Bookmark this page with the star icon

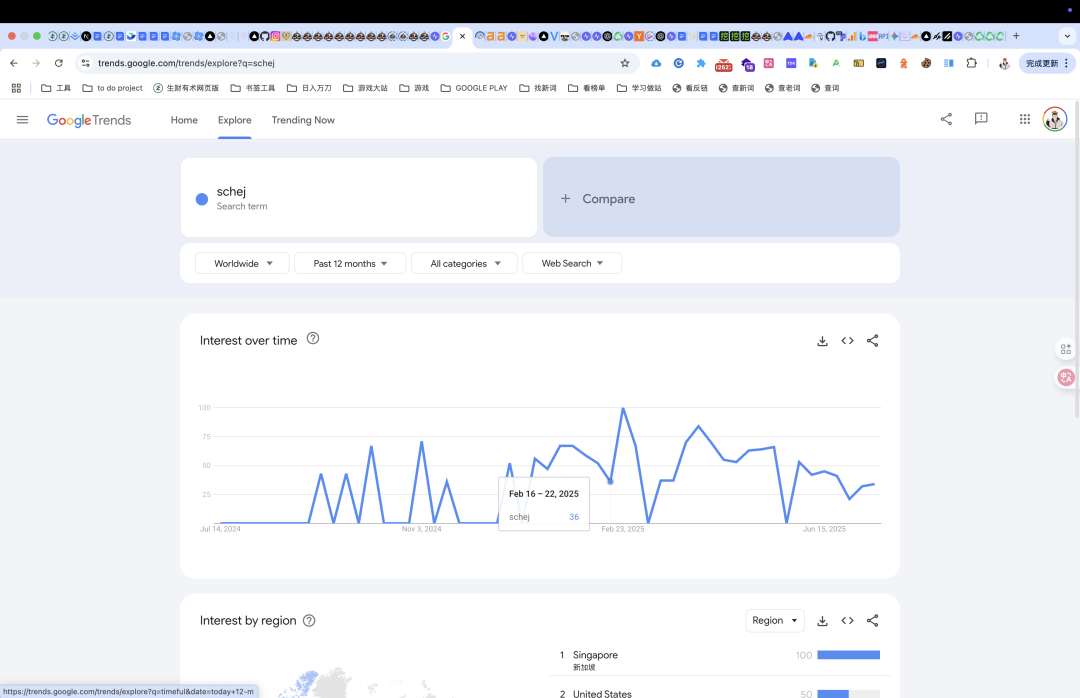[x=625, y=63]
